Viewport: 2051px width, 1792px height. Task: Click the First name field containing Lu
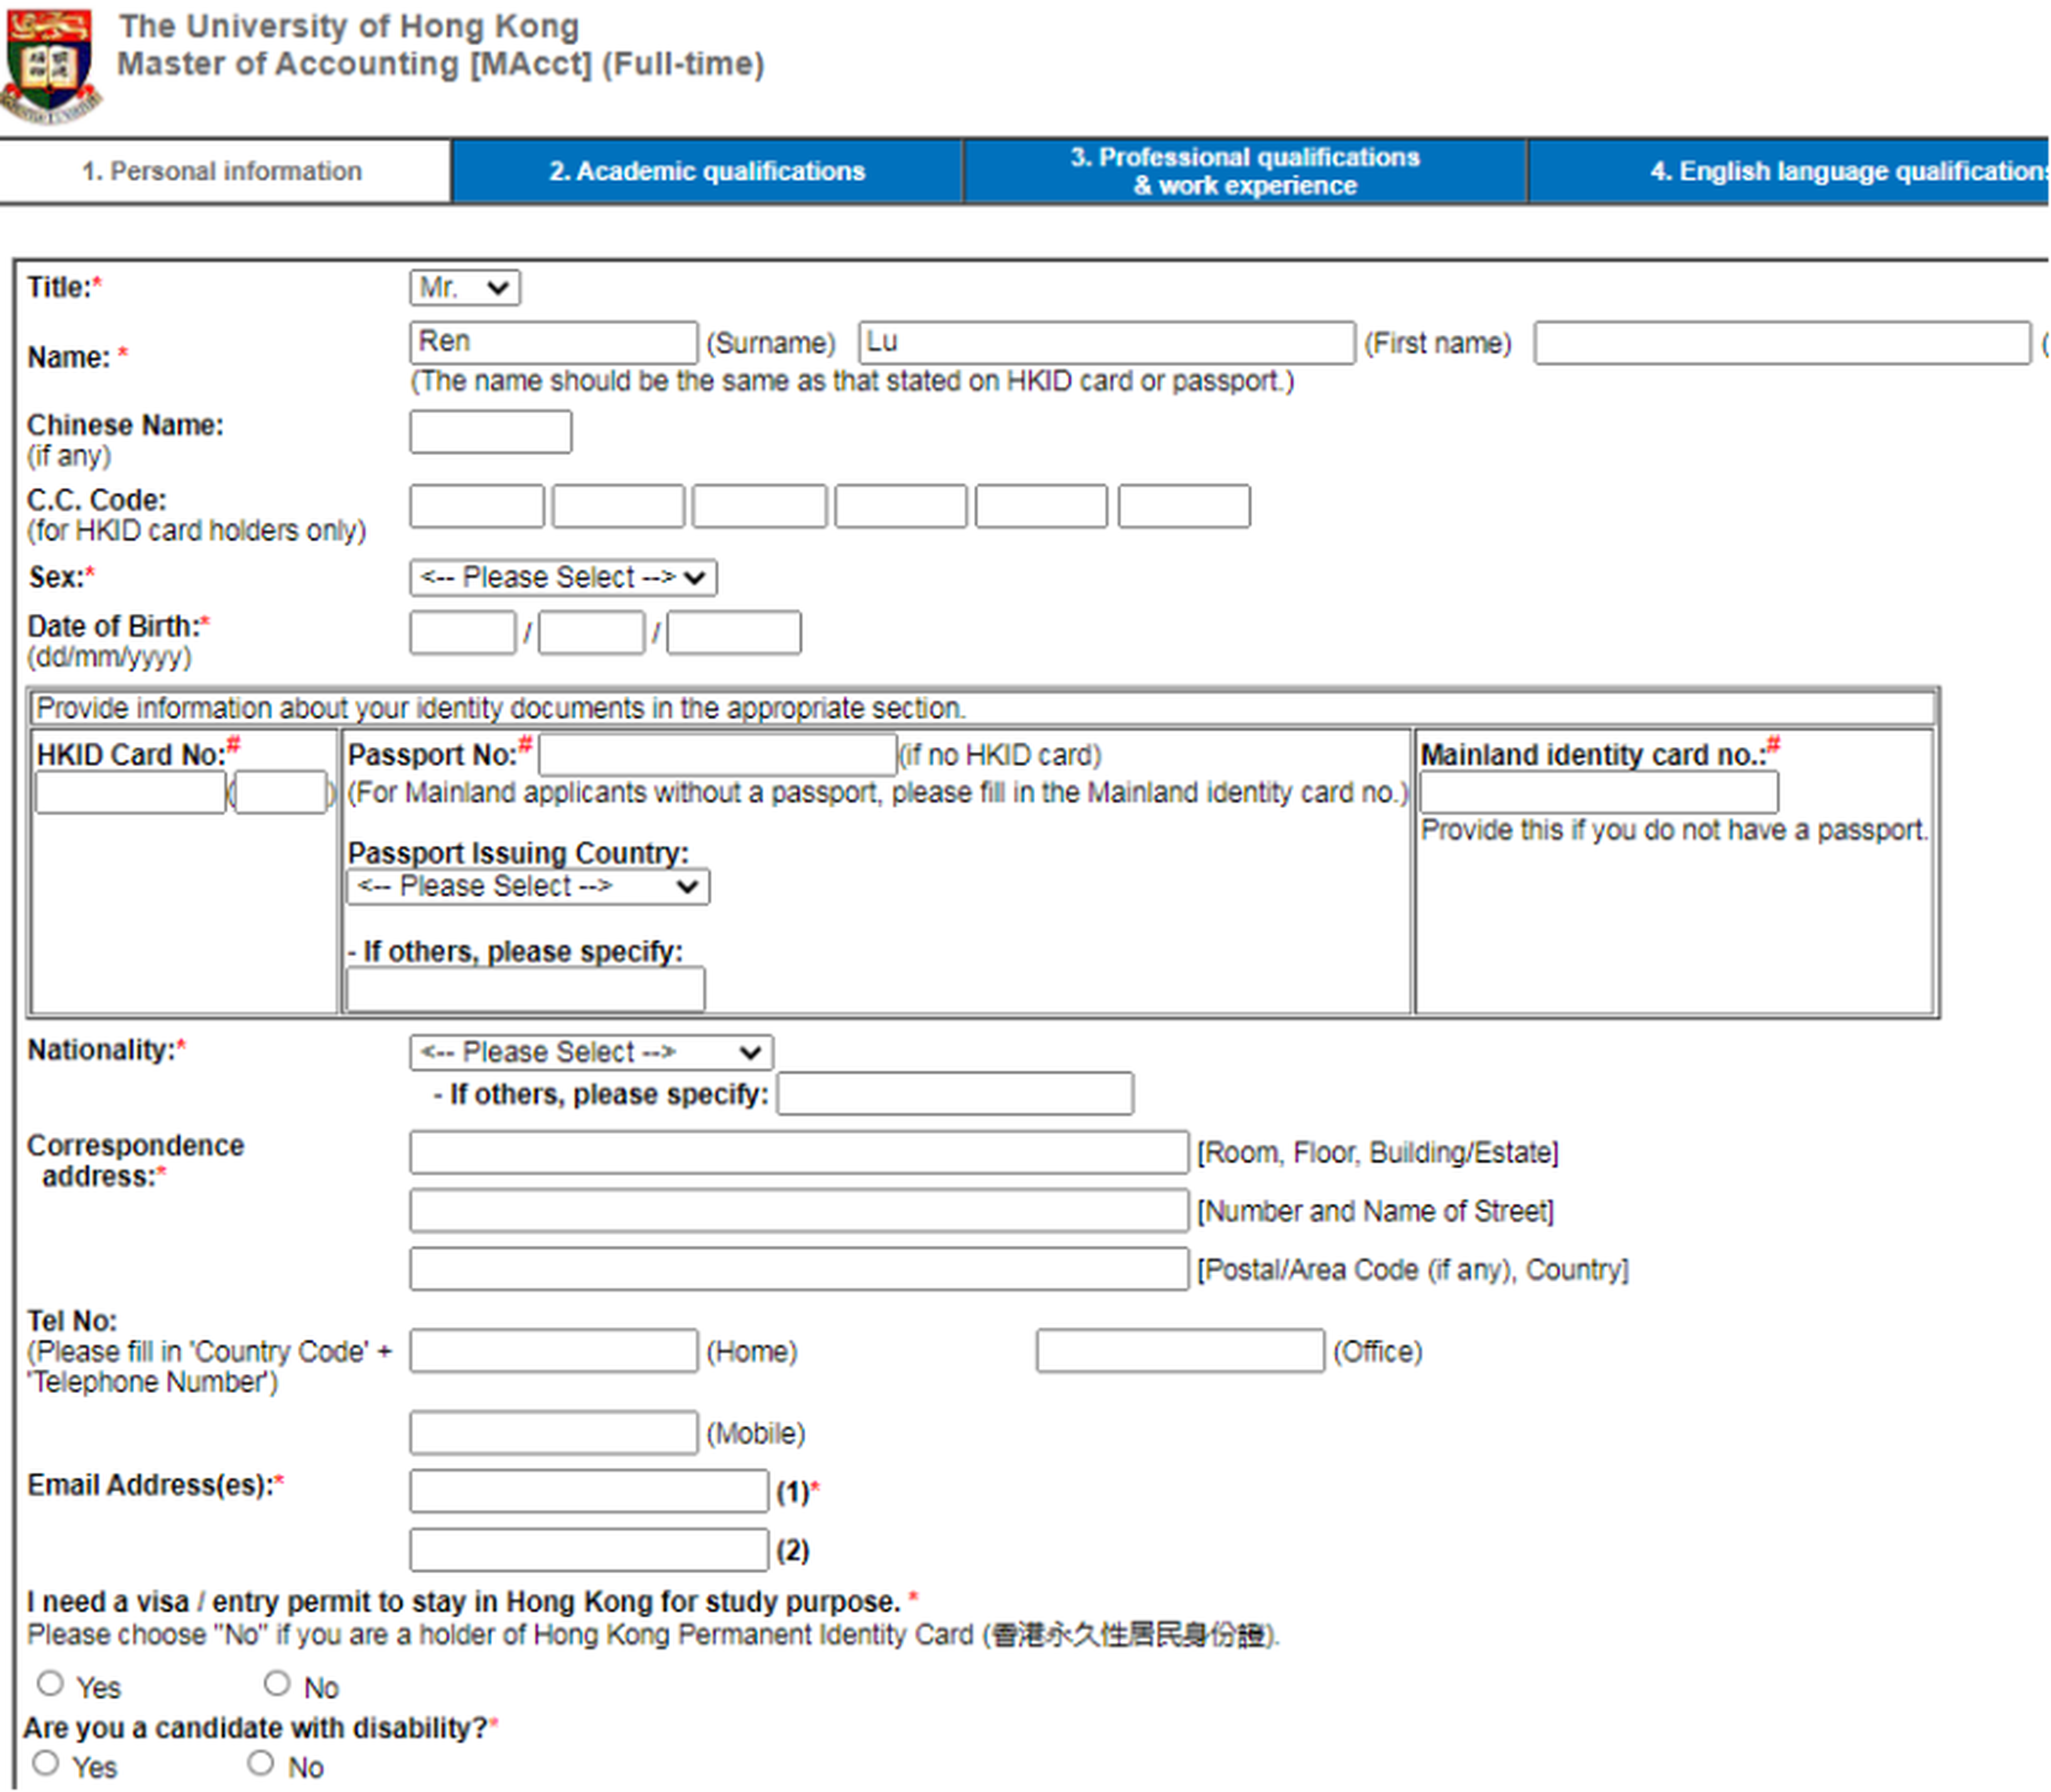coord(1107,343)
